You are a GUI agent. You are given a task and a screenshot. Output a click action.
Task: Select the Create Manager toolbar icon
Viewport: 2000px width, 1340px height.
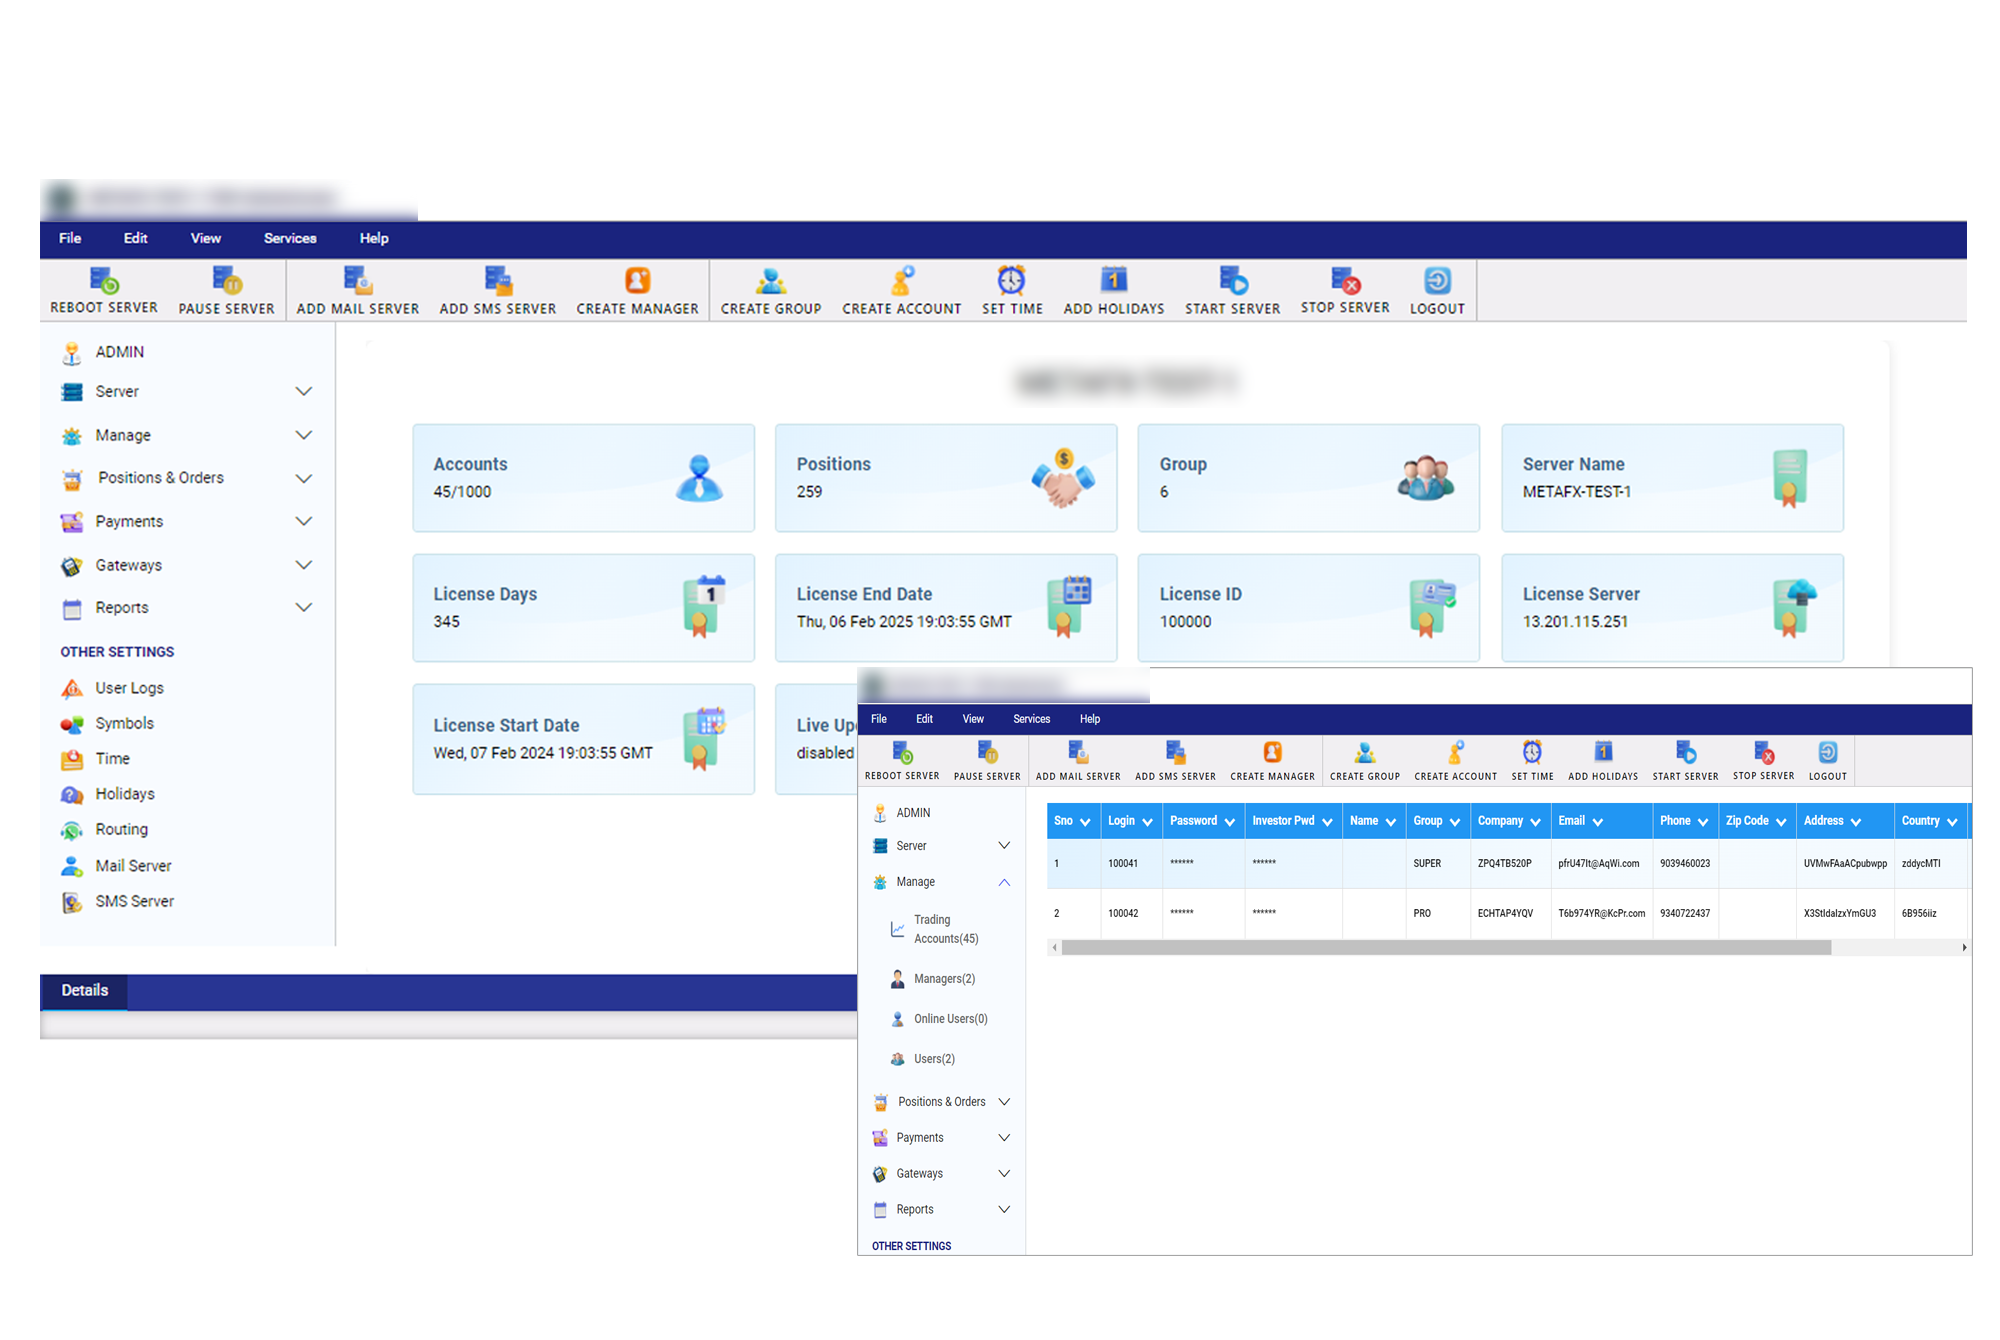[637, 289]
